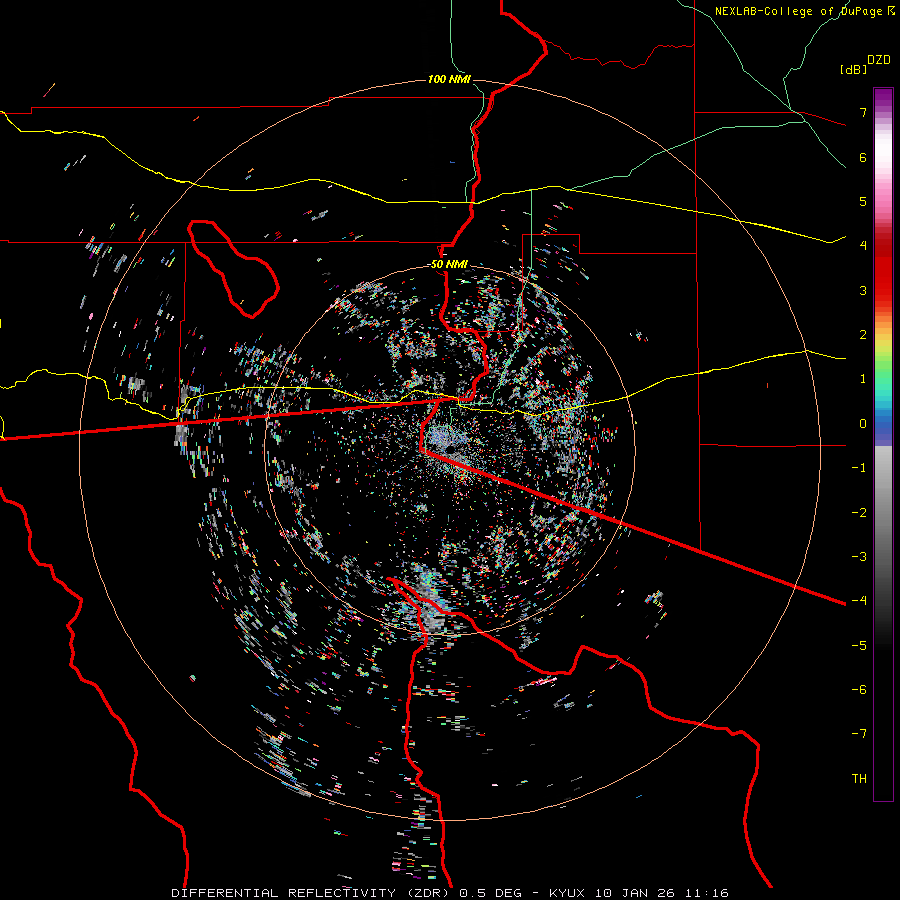Click the 7 dB value on the color scale
Screen dimensions: 900x900
pos(863,113)
